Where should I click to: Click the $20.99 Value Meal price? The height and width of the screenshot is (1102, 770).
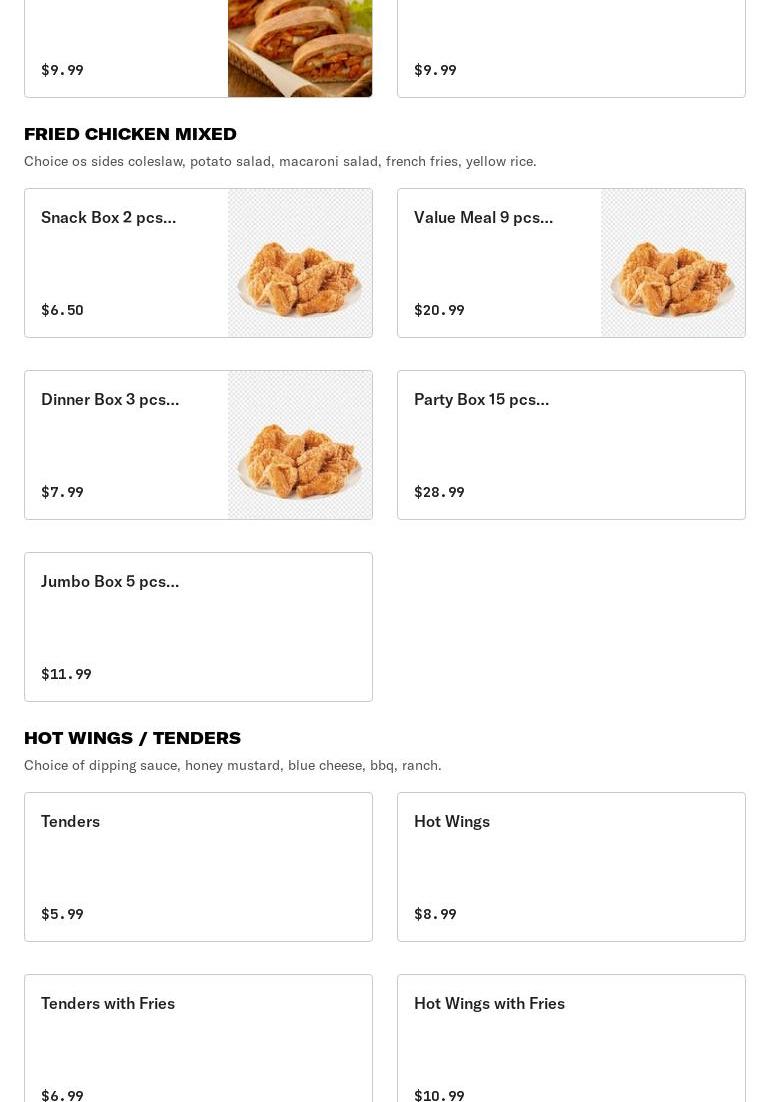point(439,310)
